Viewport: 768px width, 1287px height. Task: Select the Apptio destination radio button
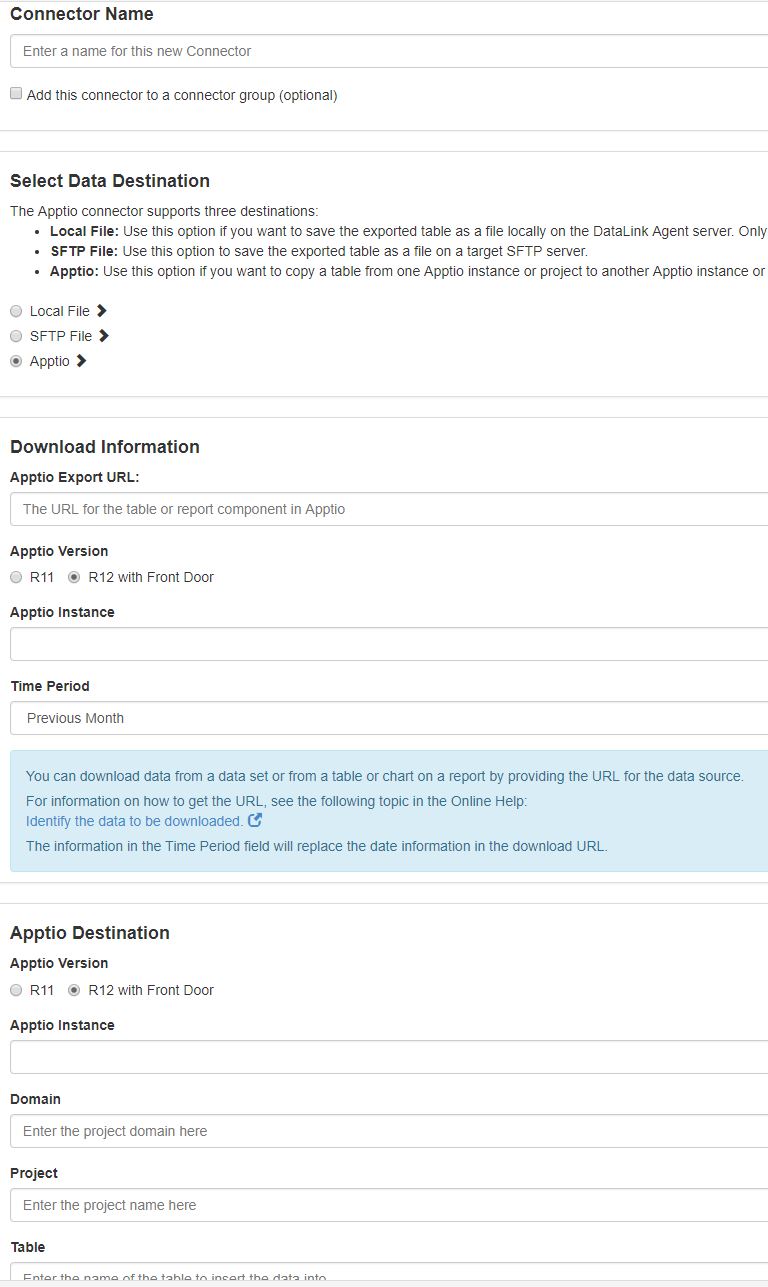tap(16, 361)
